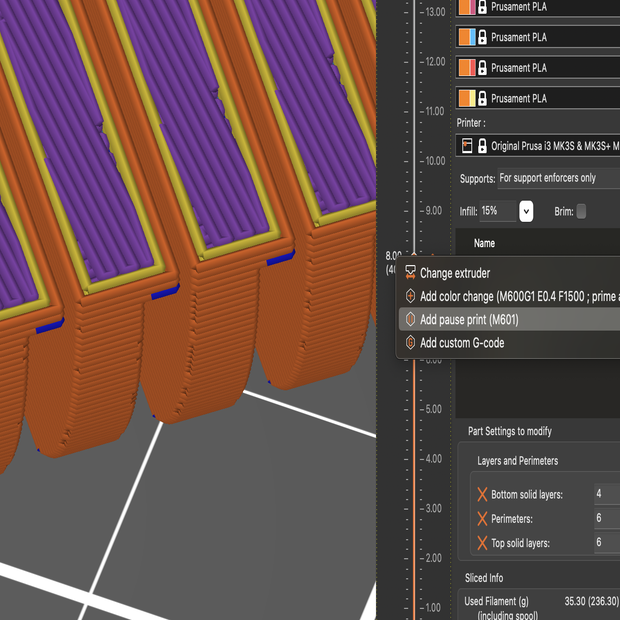Click the printer icon in printer preset
The height and width of the screenshot is (620, 620).
[x=466, y=146]
